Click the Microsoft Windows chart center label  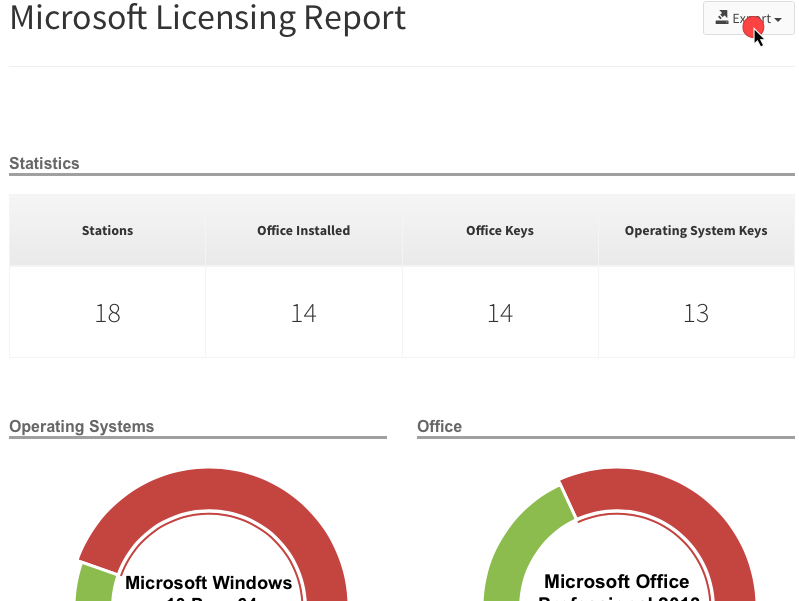(x=208, y=589)
